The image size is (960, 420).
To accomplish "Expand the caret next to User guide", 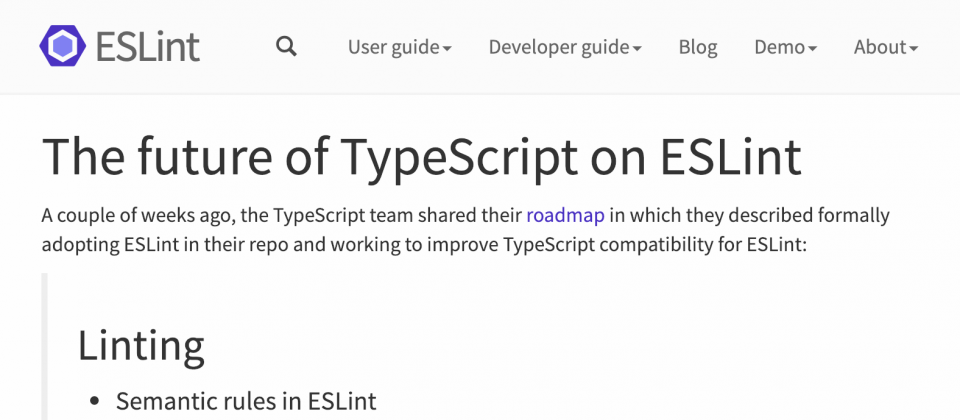I will 447,49.
